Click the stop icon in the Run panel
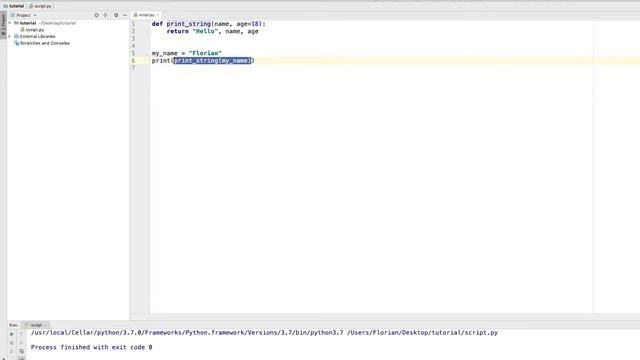Viewport: 640px width, 360px height. [x=11, y=343]
